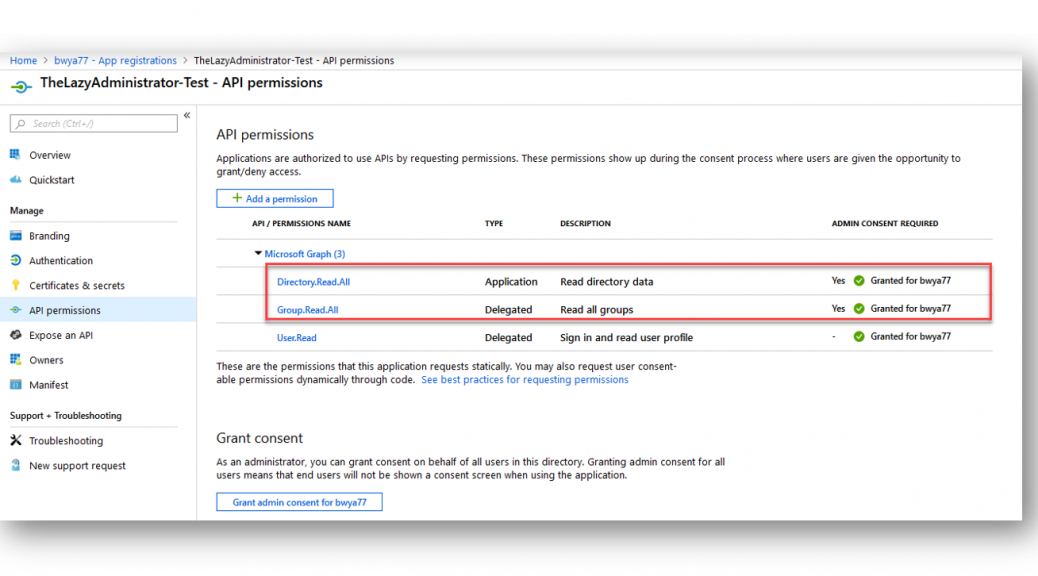
Task: Click the Owners icon in sidebar
Action: [x=15, y=360]
